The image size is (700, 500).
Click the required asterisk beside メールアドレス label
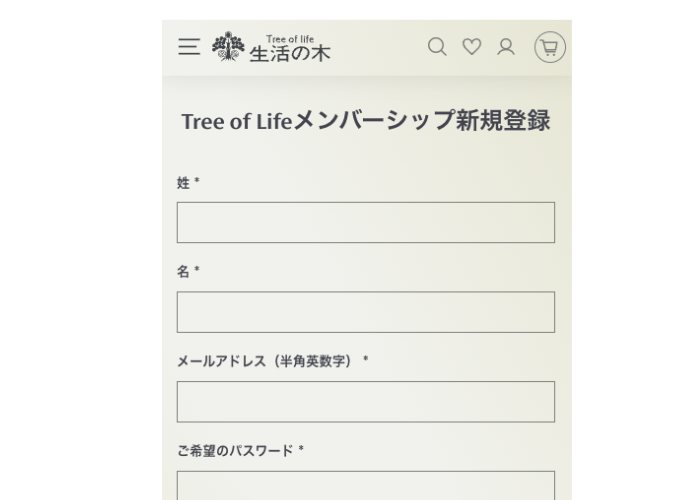coord(366,360)
